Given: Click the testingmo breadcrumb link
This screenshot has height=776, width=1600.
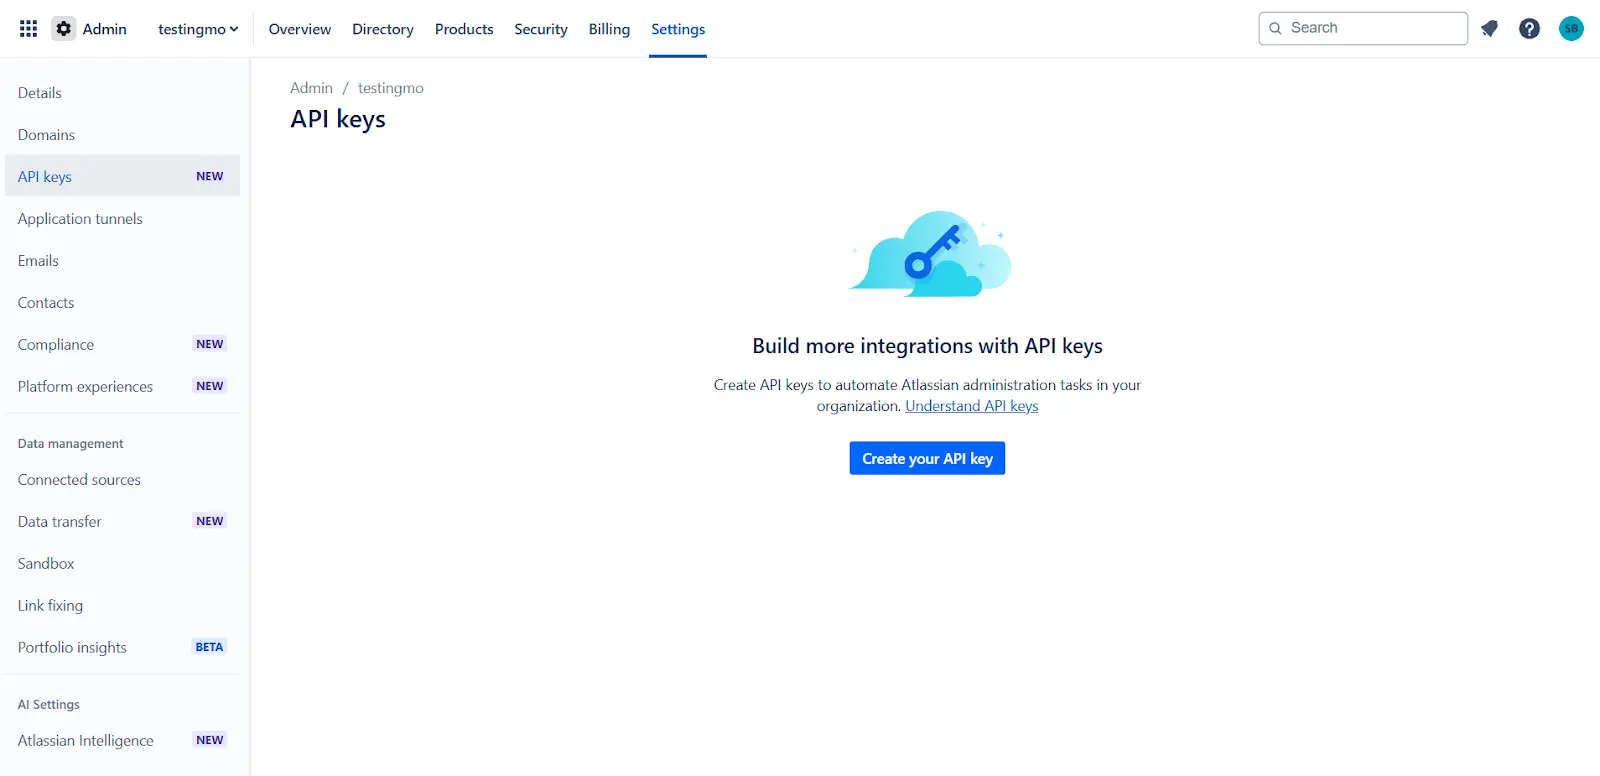Looking at the screenshot, I should pyautogui.click(x=391, y=88).
